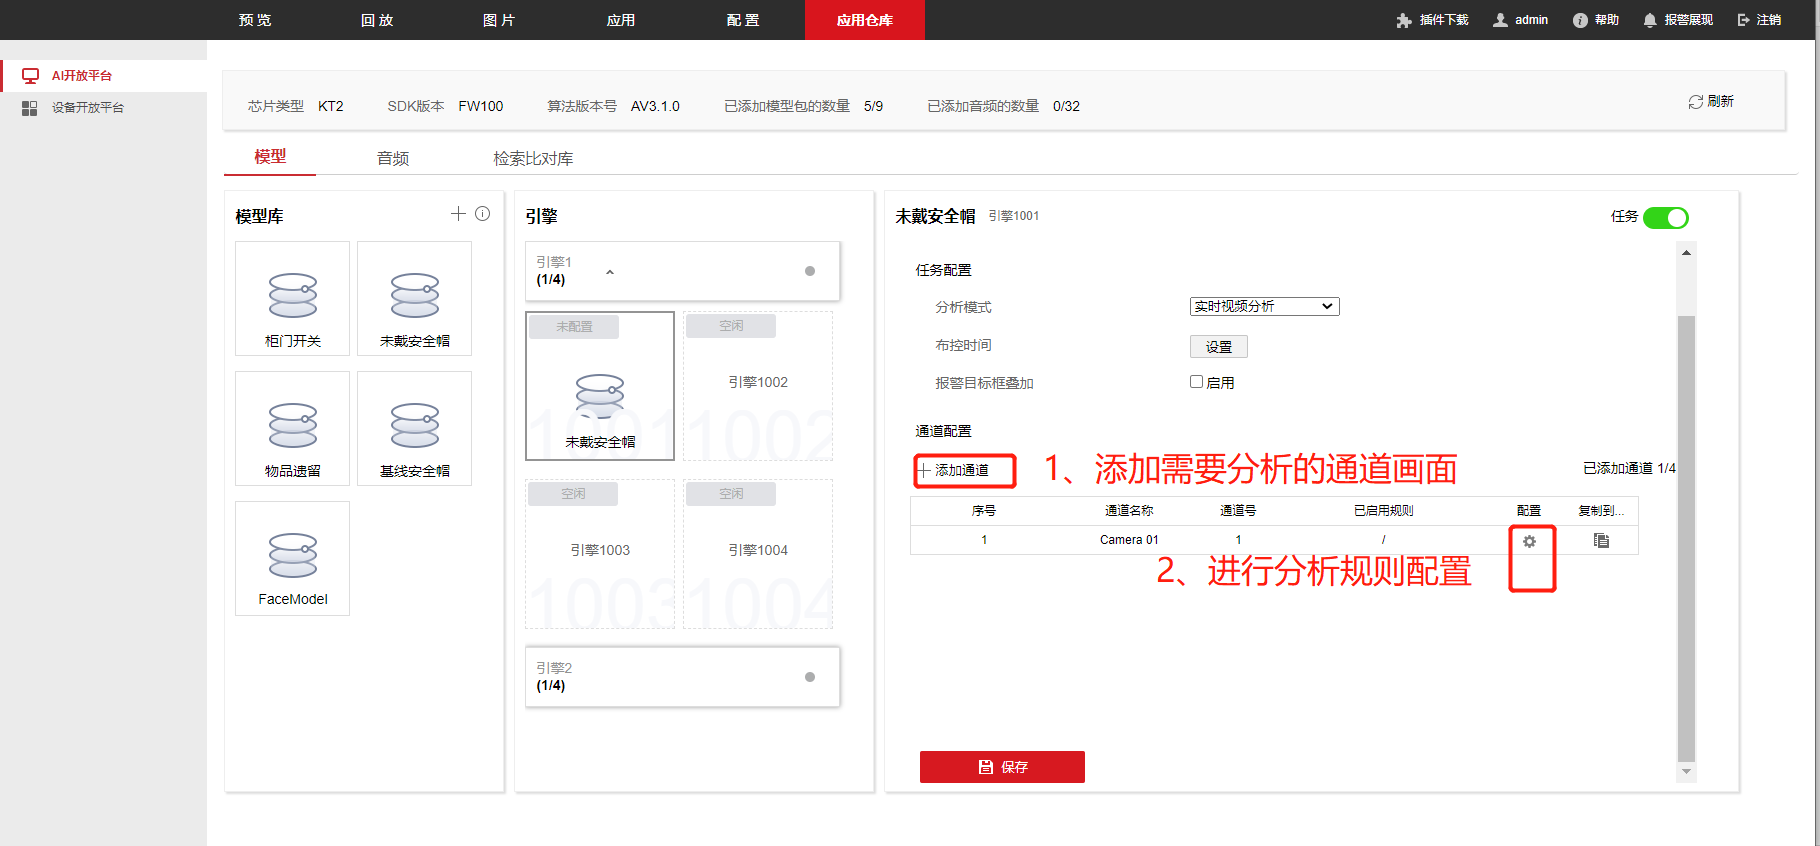This screenshot has width=1820, height=846.
Task: Open the 检索比对库 sub-tab
Action: click(x=533, y=158)
